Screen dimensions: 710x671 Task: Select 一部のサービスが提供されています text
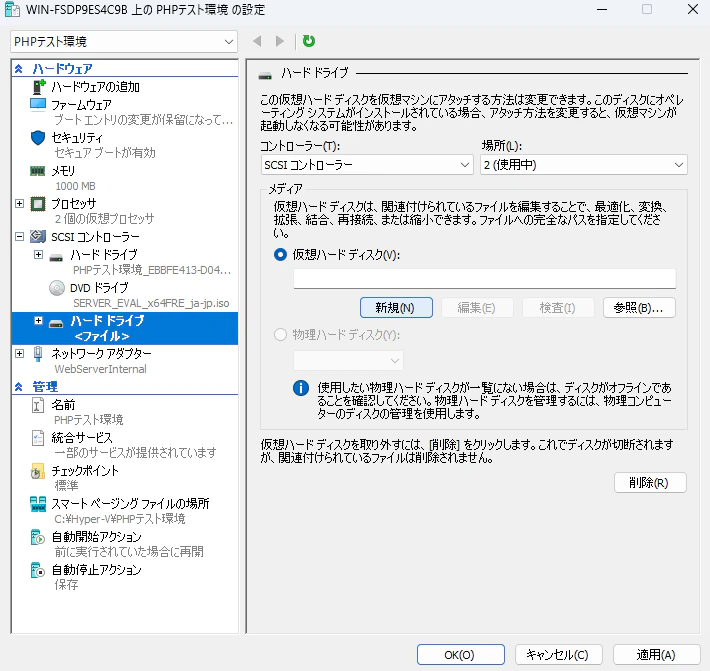coord(135,453)
